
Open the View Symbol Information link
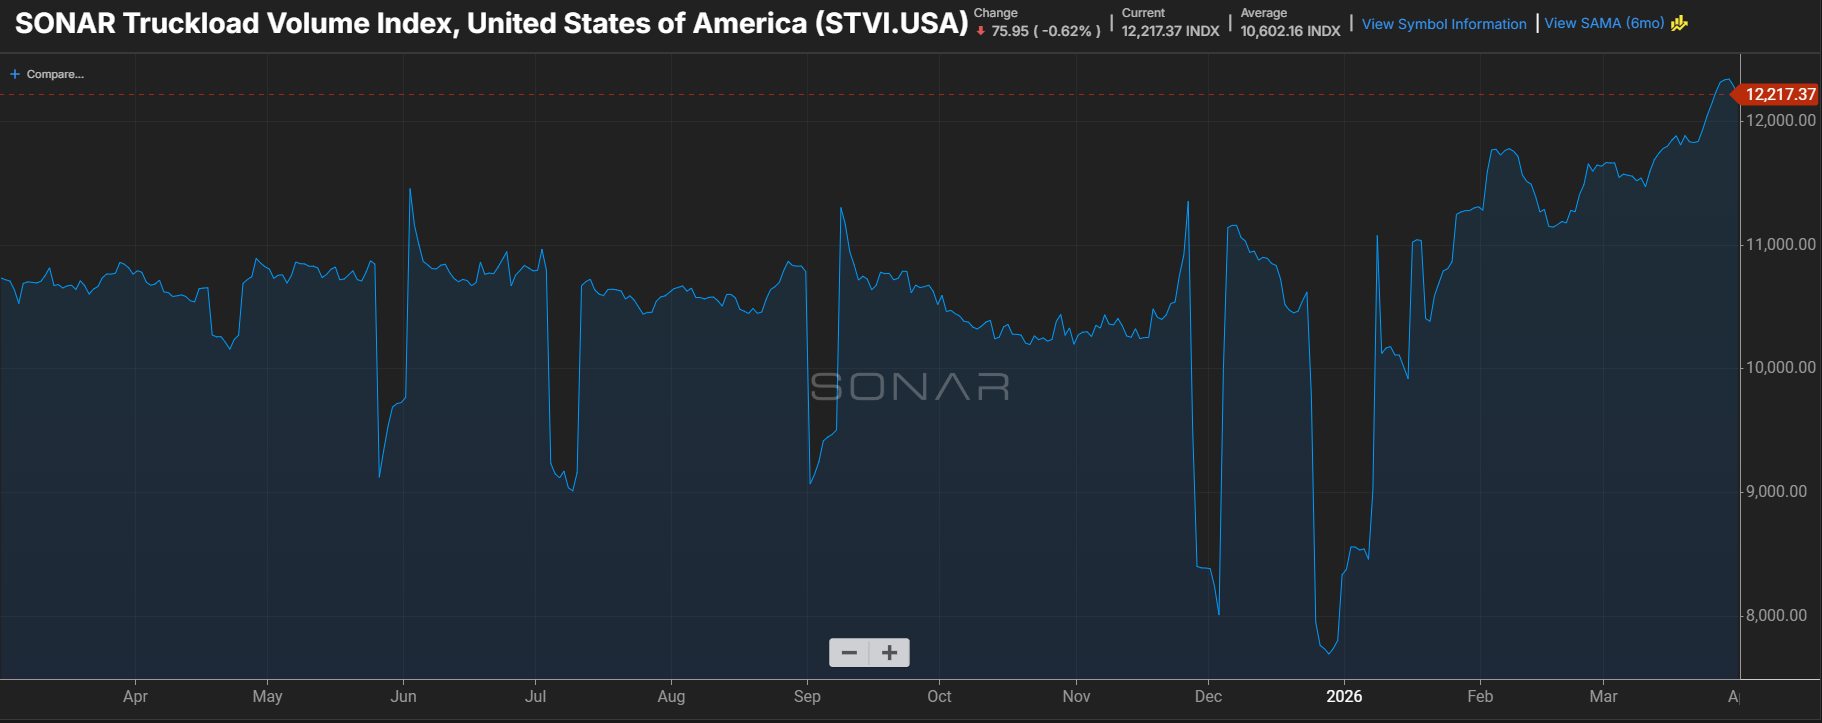[1443, 24]
